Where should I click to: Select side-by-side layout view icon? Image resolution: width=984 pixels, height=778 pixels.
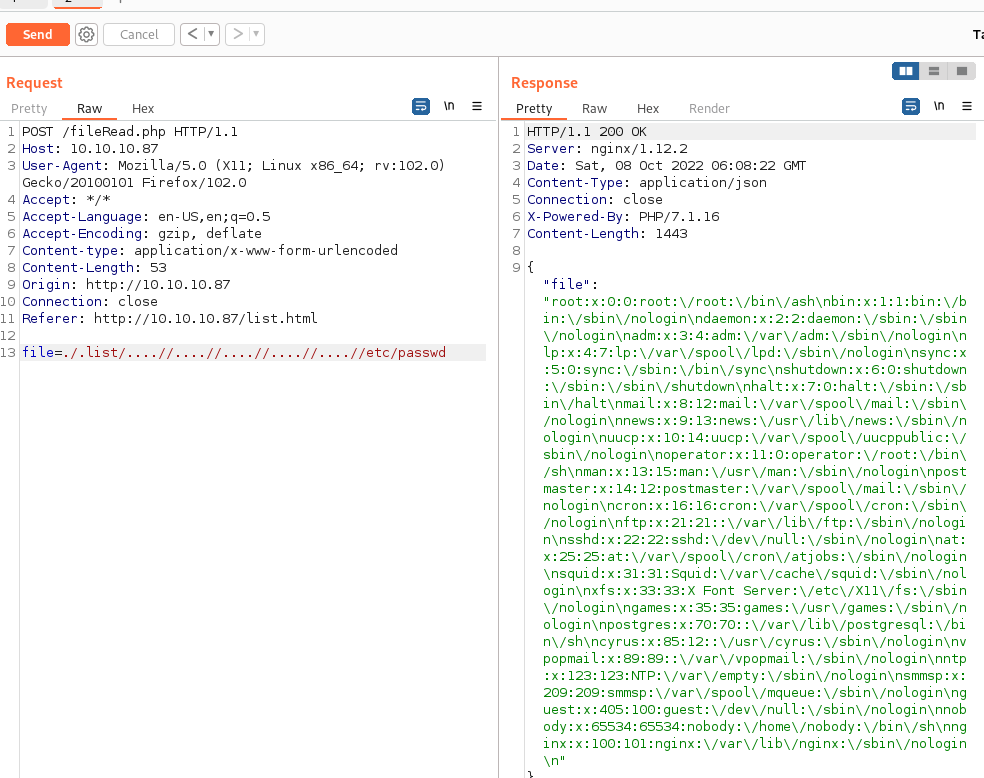click(906, 71)
